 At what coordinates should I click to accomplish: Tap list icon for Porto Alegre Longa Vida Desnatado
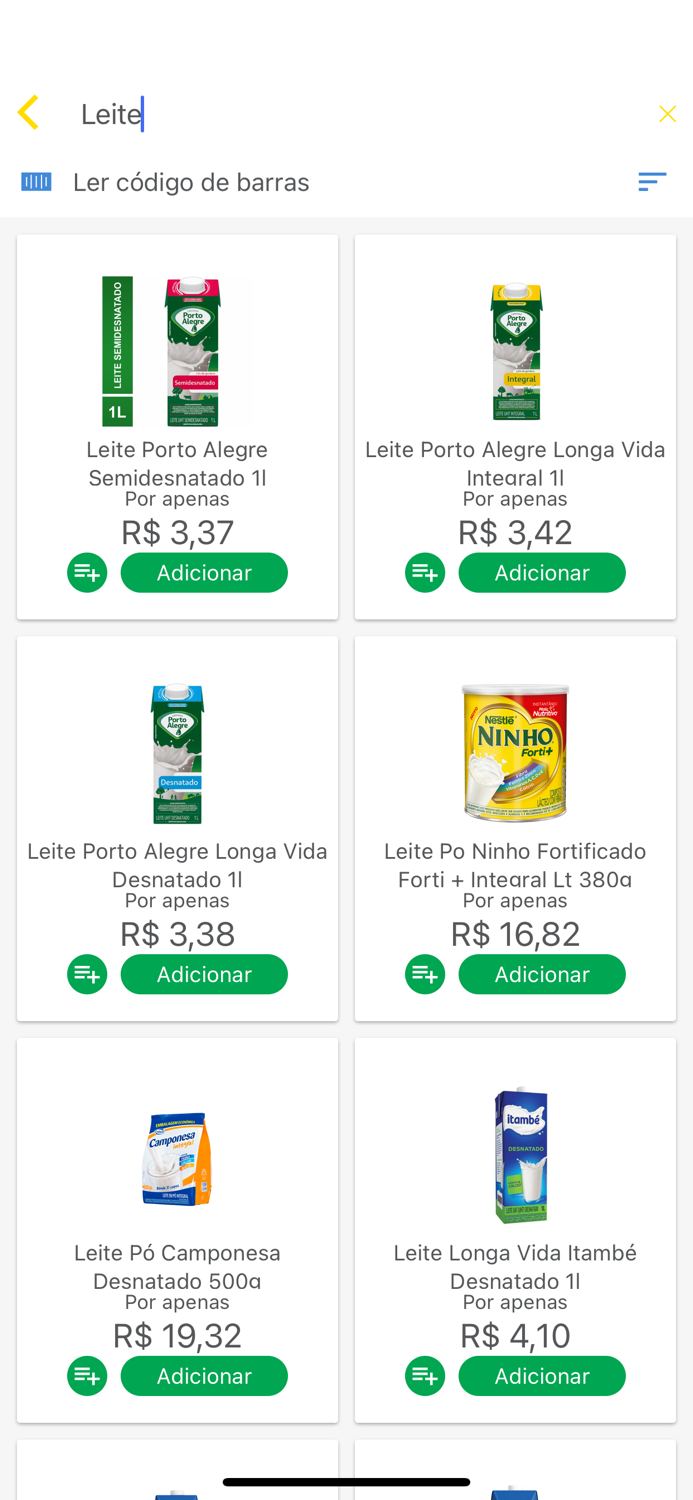(x=86, y=974)
